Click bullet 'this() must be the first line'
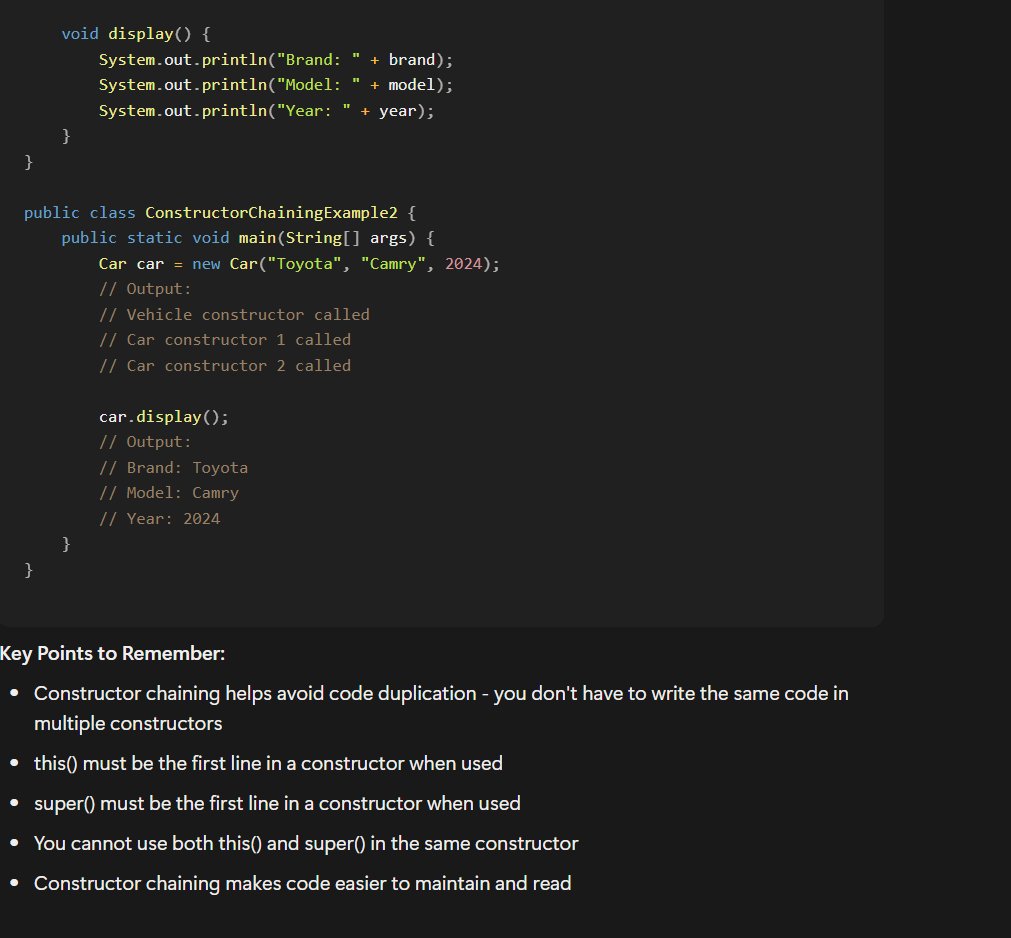 pos(268,763)
